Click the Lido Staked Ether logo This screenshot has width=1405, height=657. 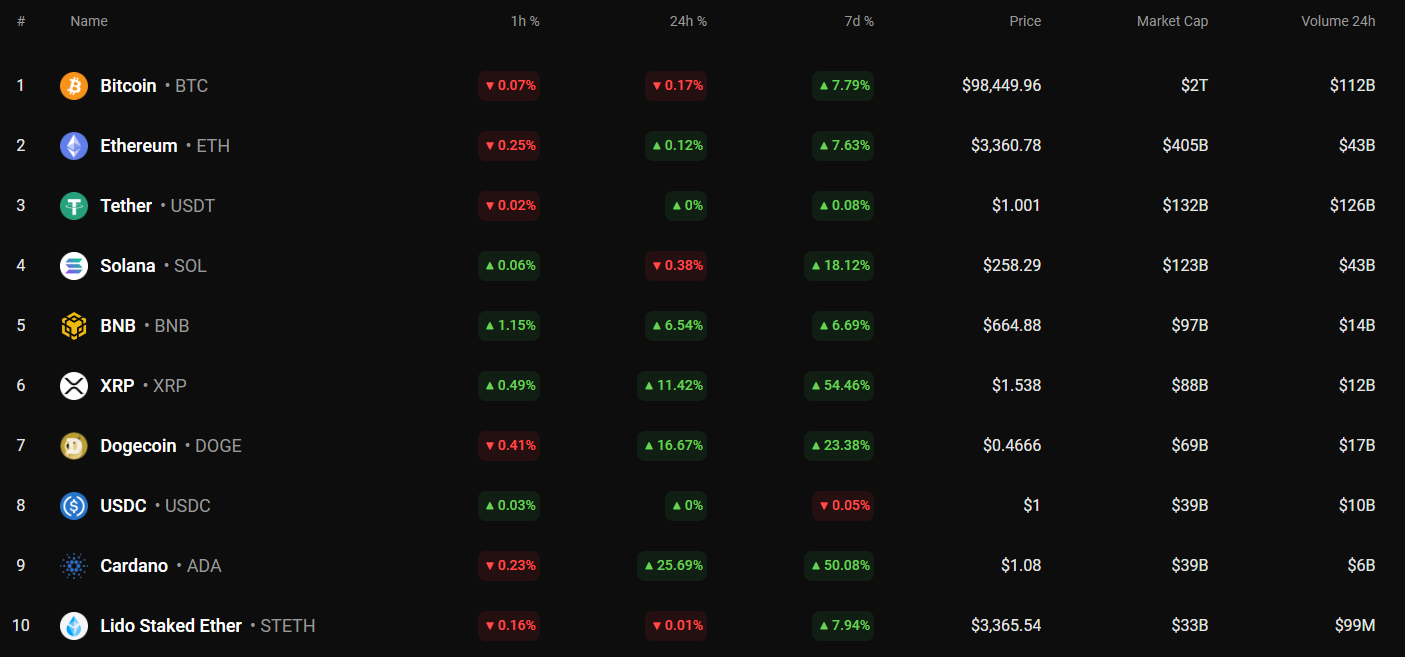pyautogui.click(x=74, y=626)
